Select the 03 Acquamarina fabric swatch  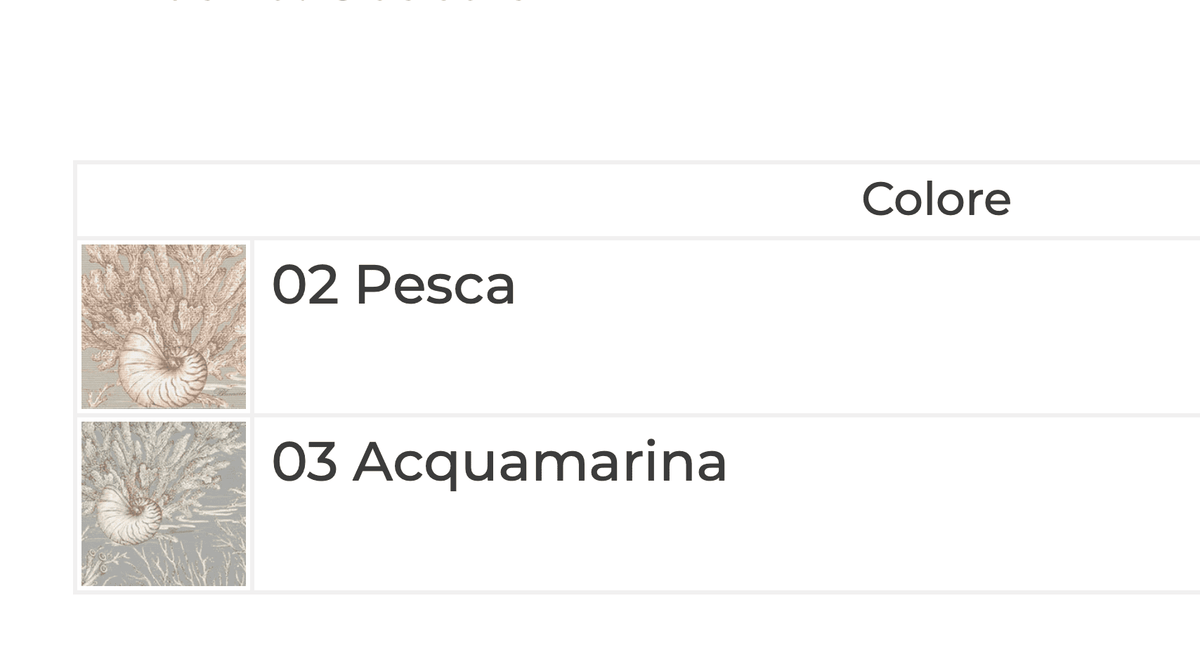click(x=164, y=504)
